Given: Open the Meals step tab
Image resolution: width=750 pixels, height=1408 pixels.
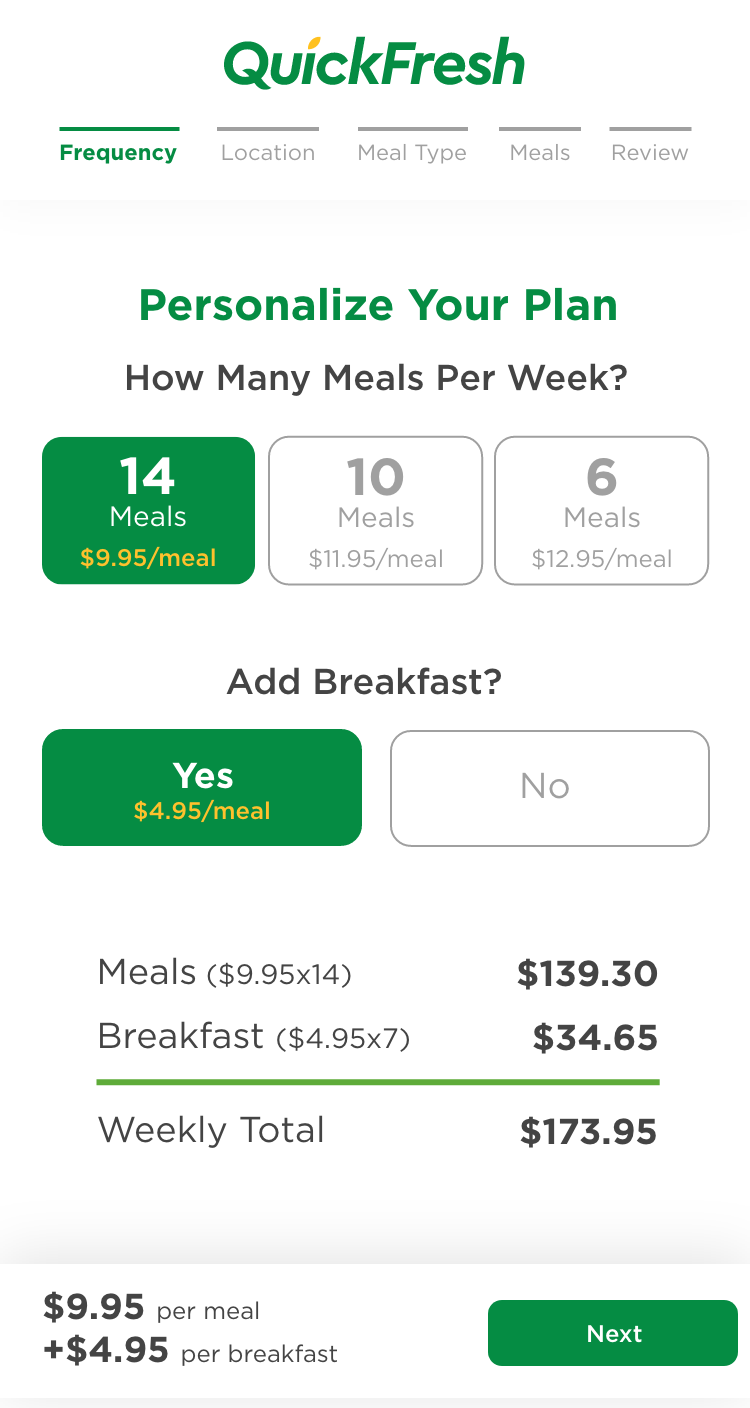Looking at the screenshot, I should point(540,152).
